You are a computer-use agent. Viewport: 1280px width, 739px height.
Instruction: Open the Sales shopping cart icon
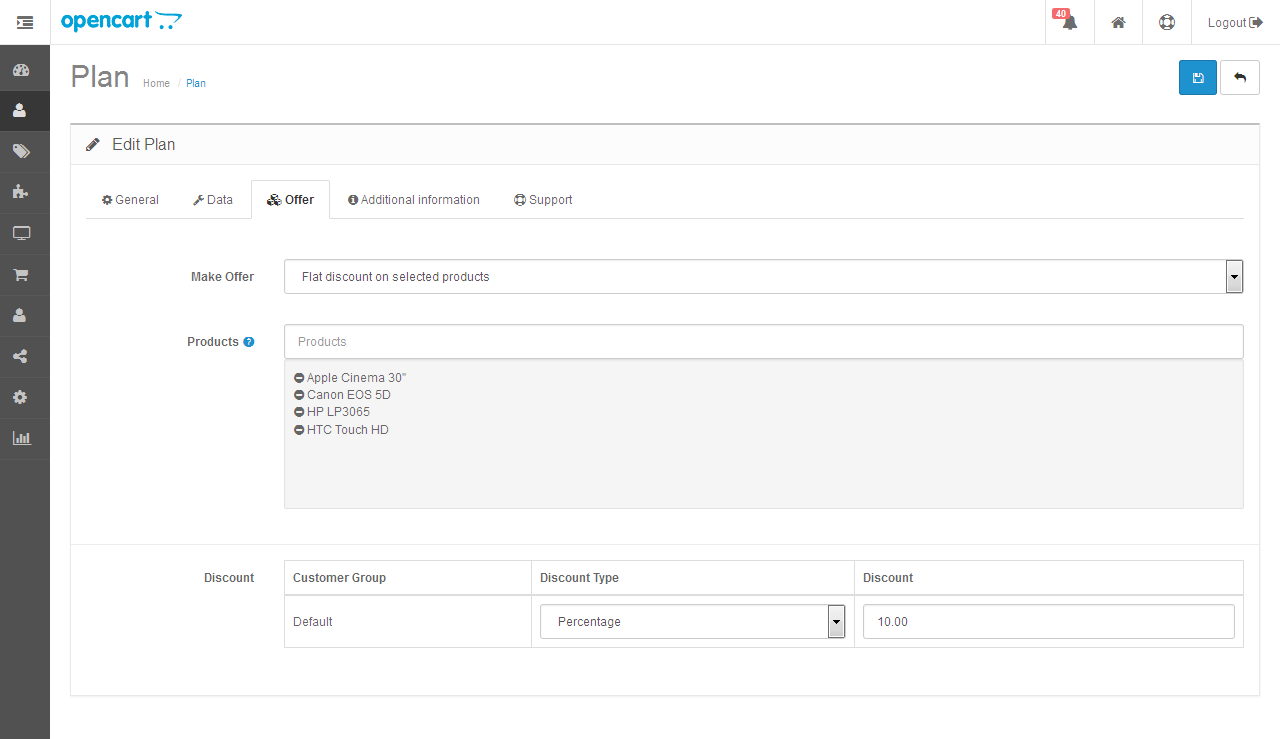pyautogui.click(x=21, y=274)
